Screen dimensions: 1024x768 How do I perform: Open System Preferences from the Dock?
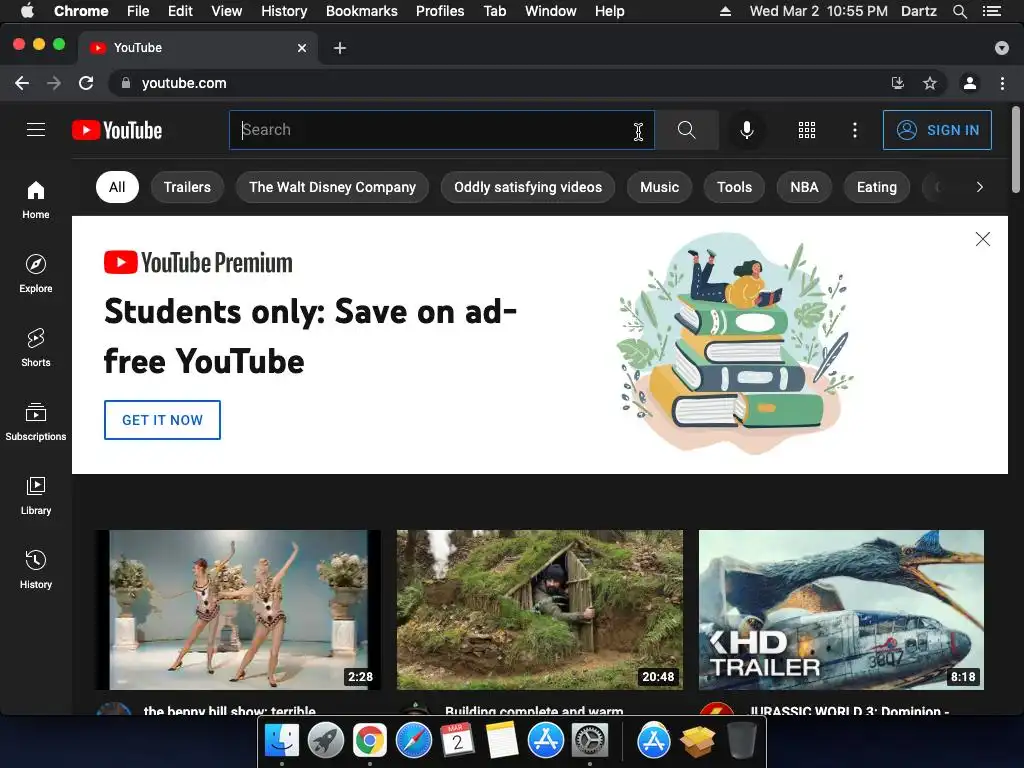click(590, 741)
